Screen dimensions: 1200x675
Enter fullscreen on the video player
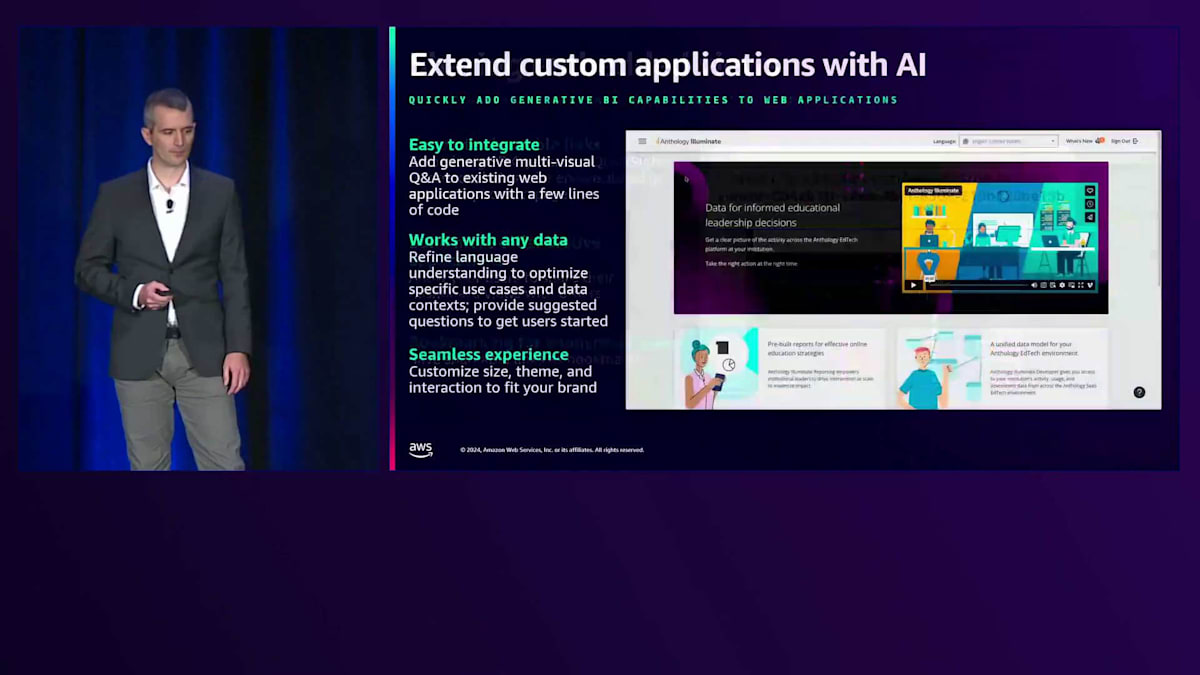(x=1080, y=285)
